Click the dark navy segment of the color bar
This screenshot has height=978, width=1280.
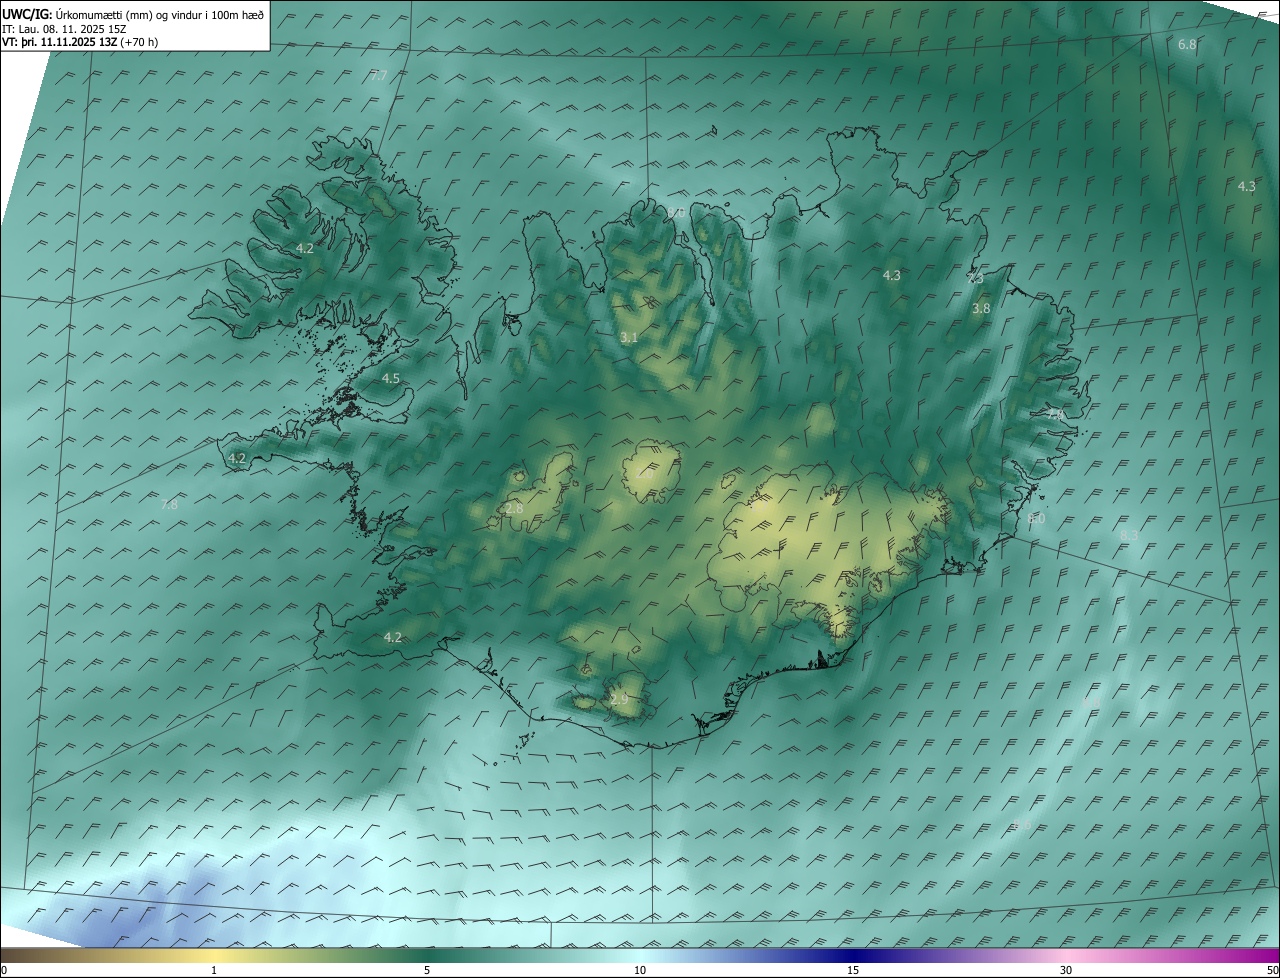[853, 955]
